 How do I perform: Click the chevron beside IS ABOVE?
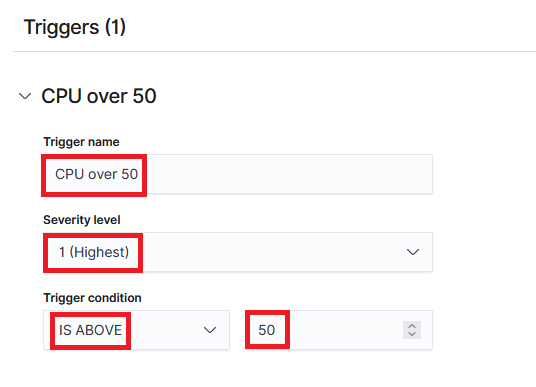pos(210,330)
